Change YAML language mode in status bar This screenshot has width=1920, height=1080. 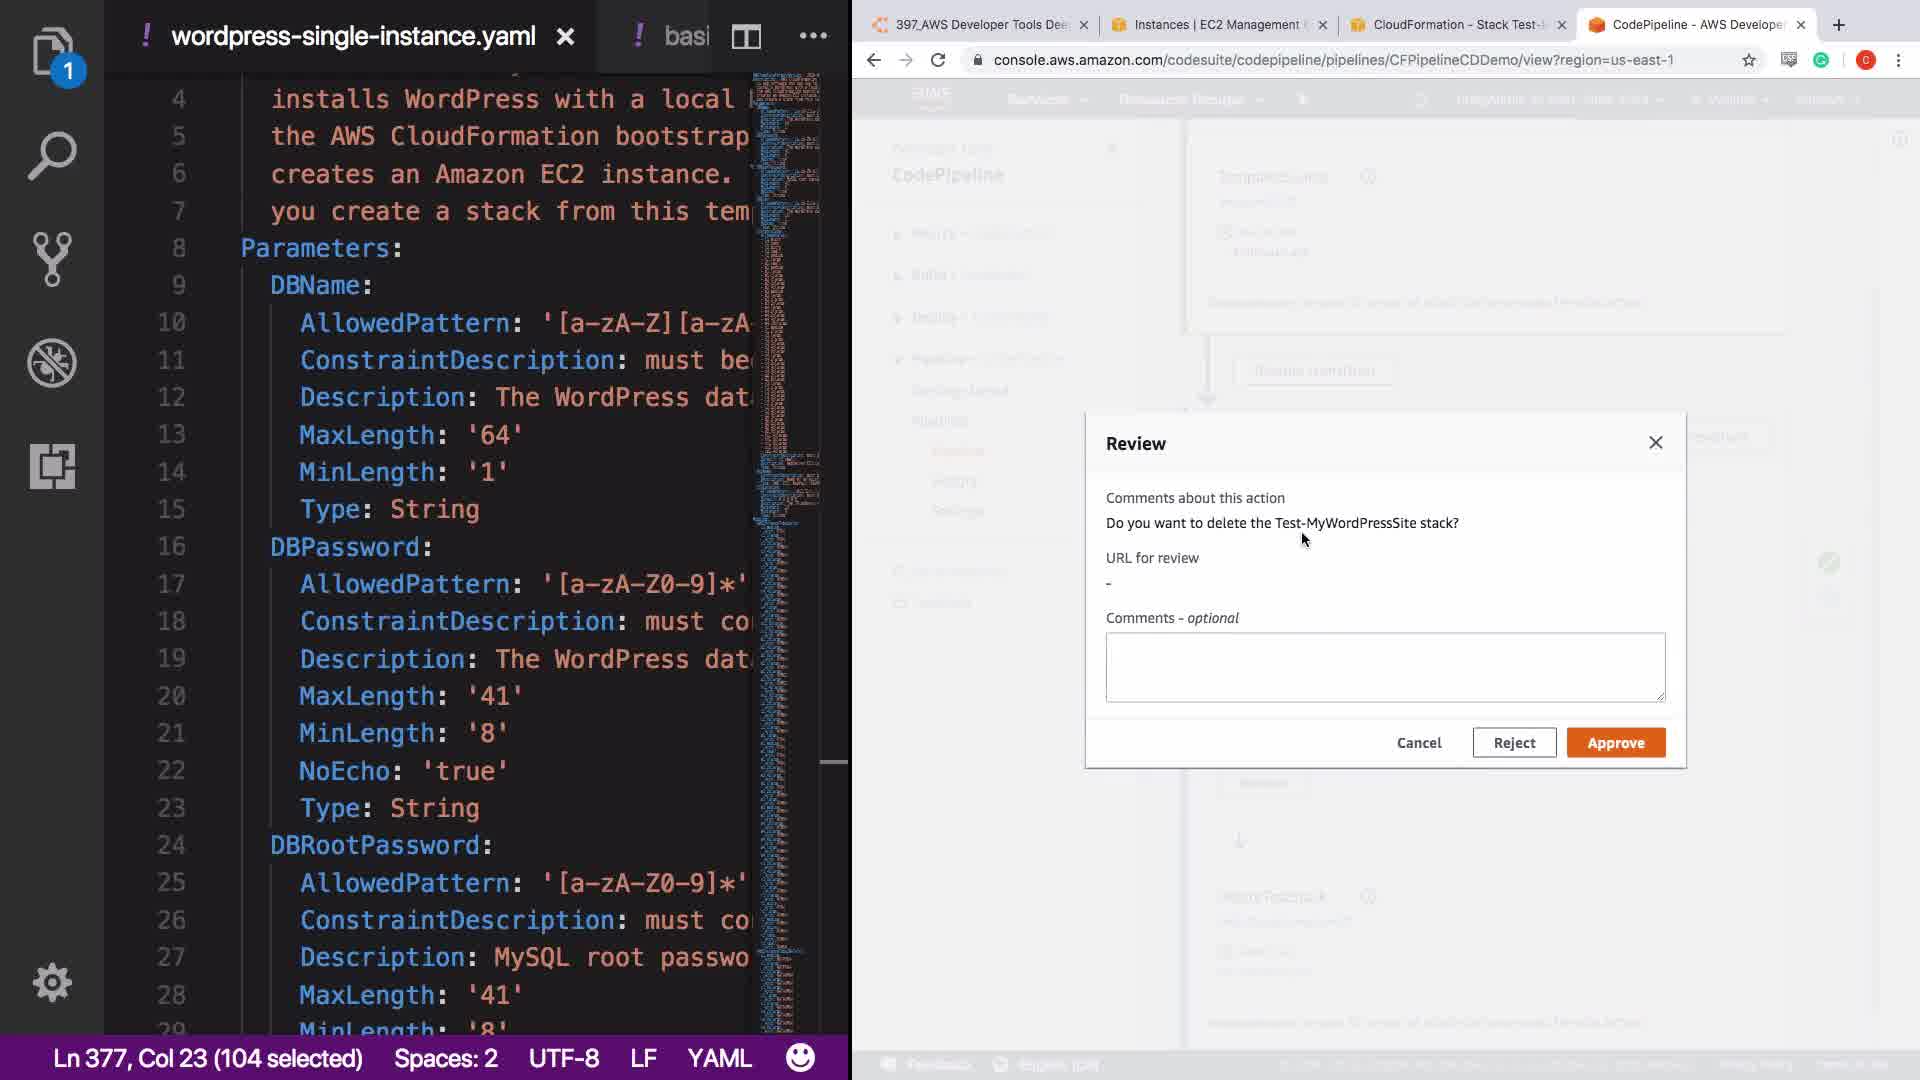(718, 1058)
